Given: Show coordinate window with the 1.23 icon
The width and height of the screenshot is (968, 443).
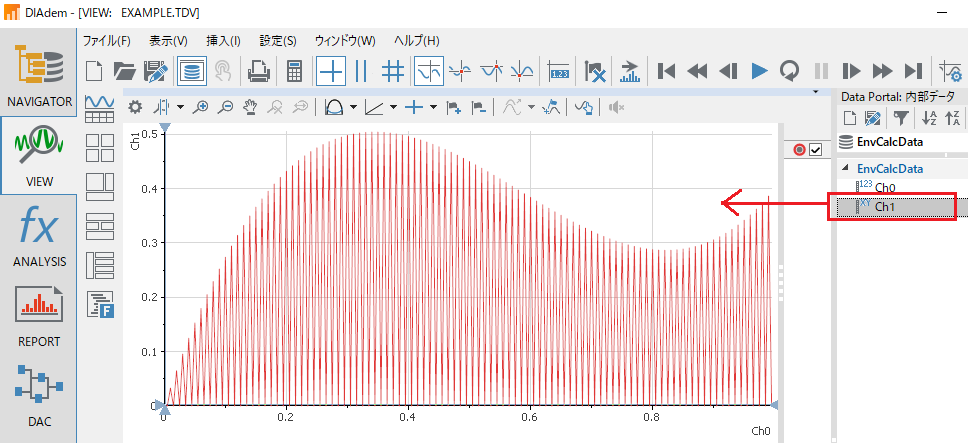Looking at the screenshot, I should [x=558, y=72].
